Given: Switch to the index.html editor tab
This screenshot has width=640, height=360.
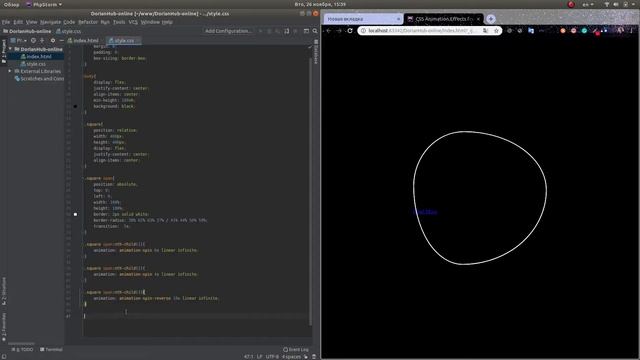Looking at the screenshot, I should click(83, 40).
